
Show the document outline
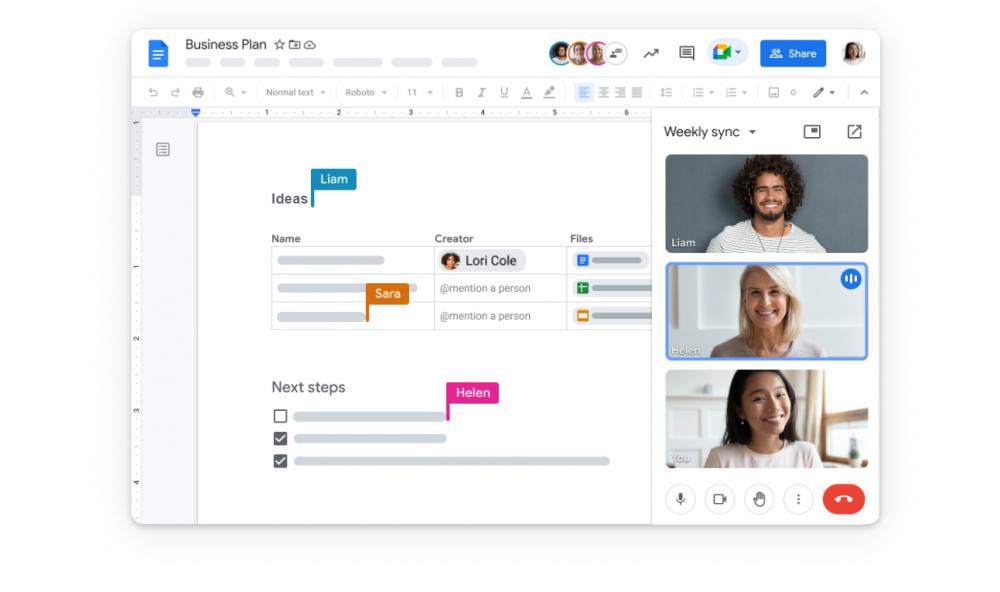163,149
